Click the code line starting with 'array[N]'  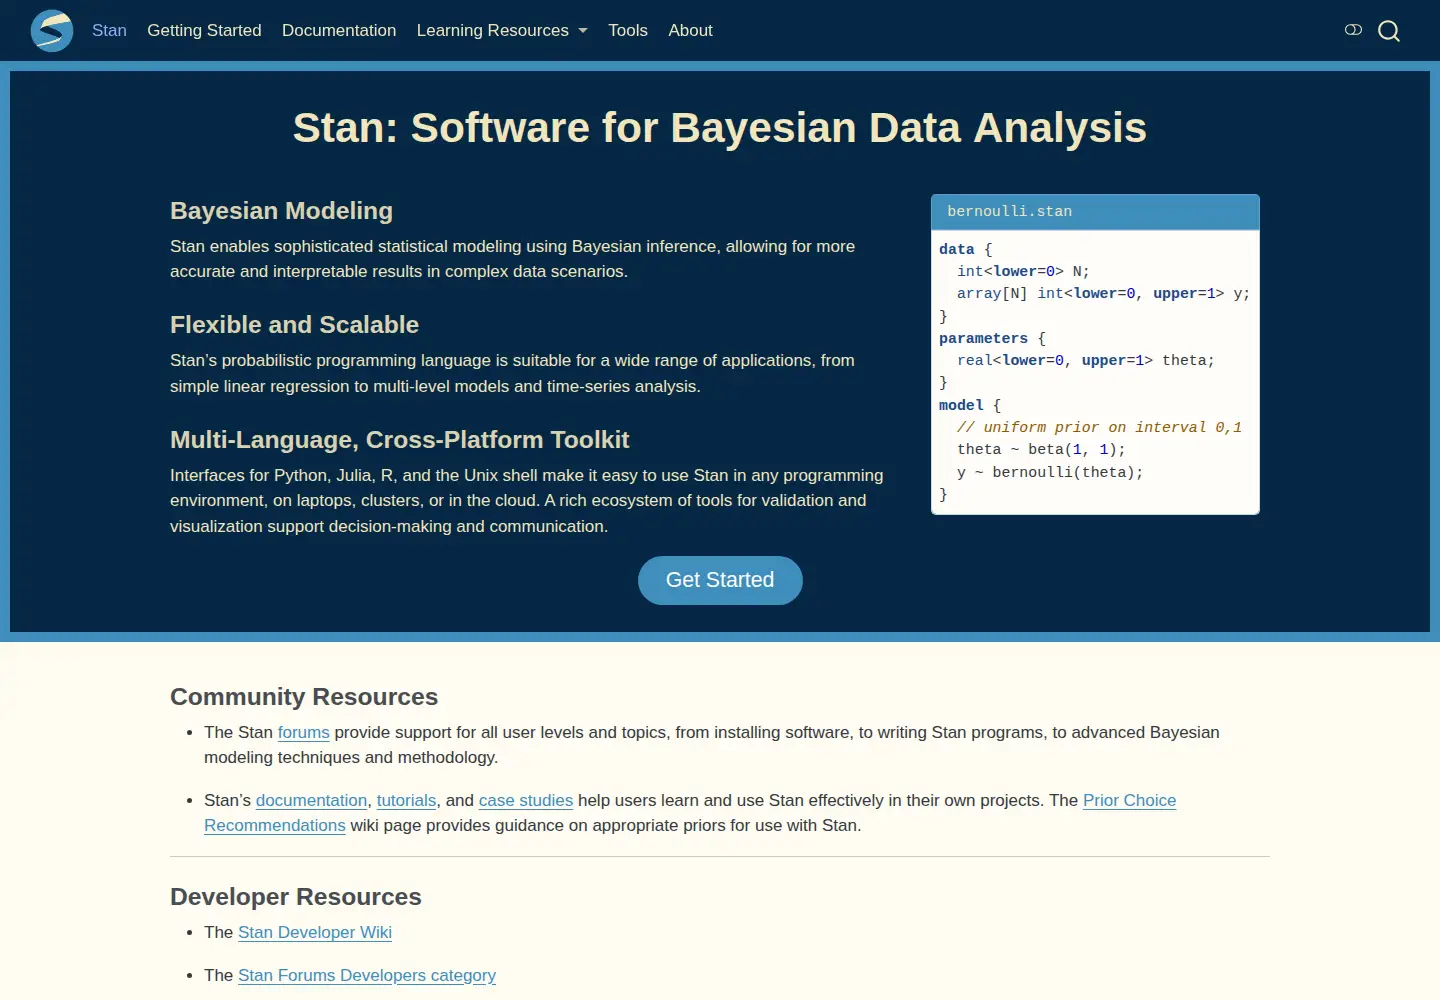pos(1104,293)
